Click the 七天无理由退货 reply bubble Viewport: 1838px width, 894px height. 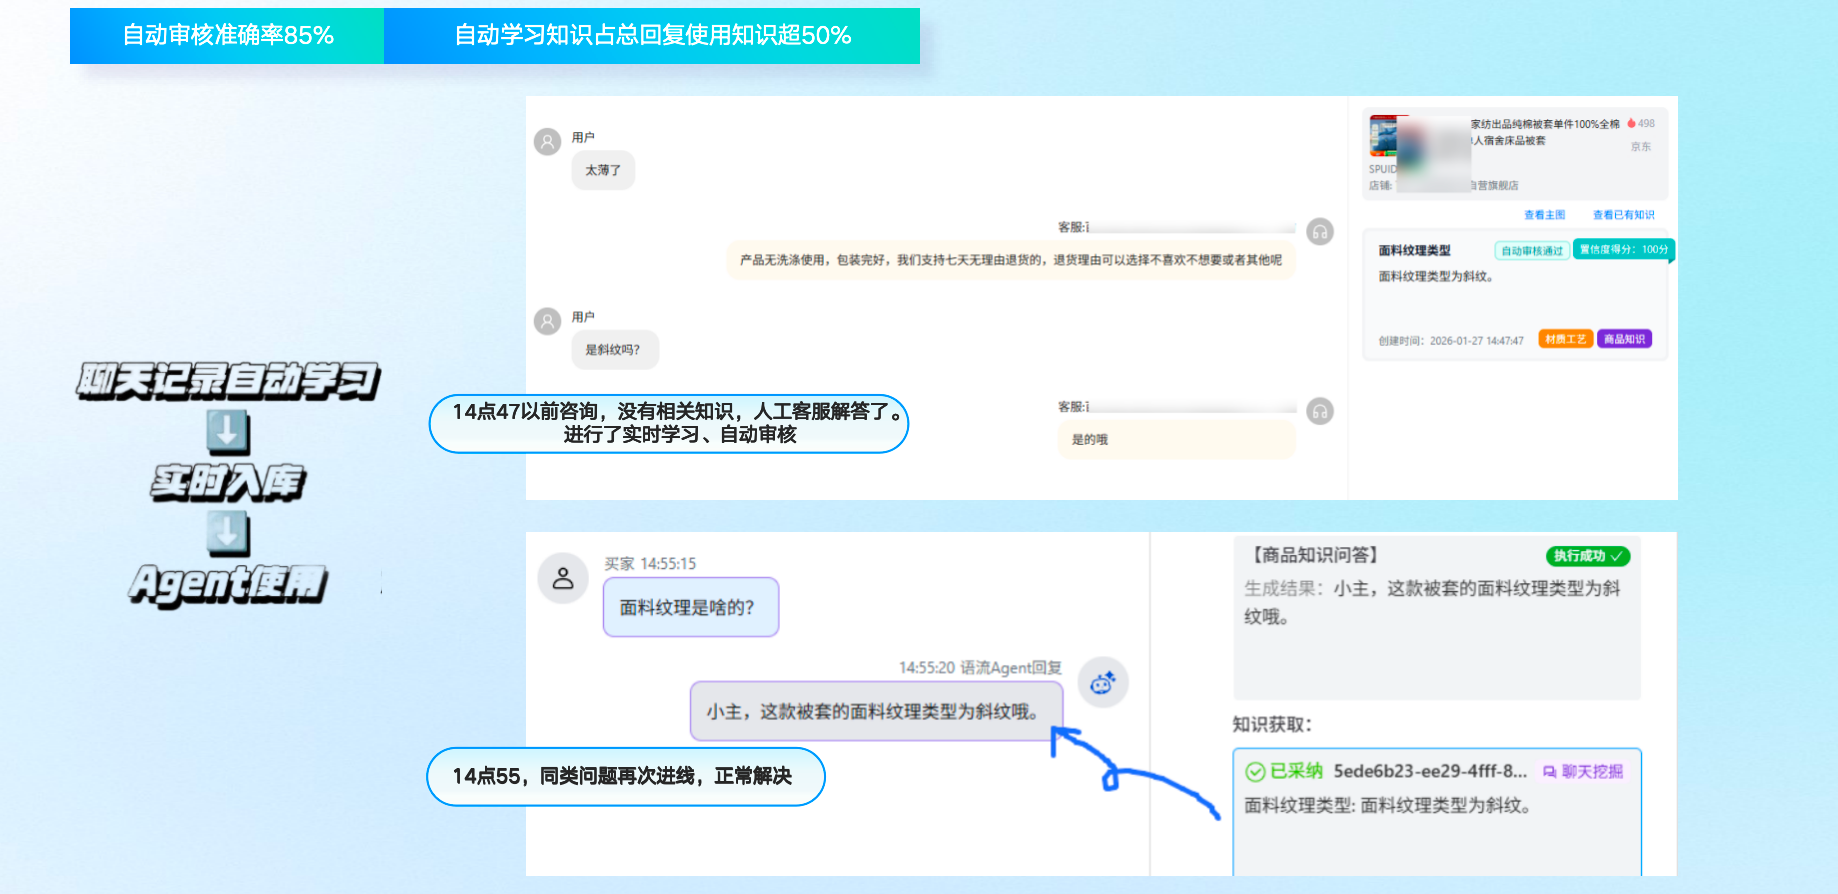(x=1011, y=260)
